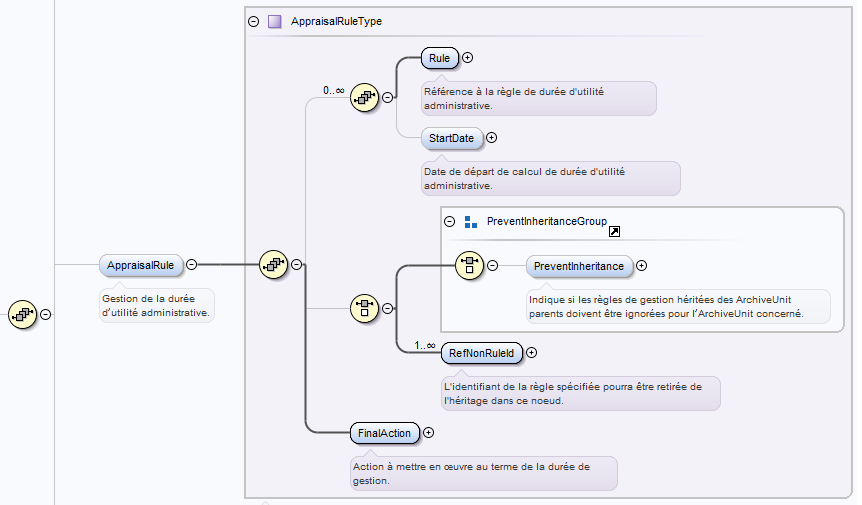This screenshot has width=862, height=505.
Task: Click the sequence compositor icon beside AppraisalRule
Action: coord(273,265)
